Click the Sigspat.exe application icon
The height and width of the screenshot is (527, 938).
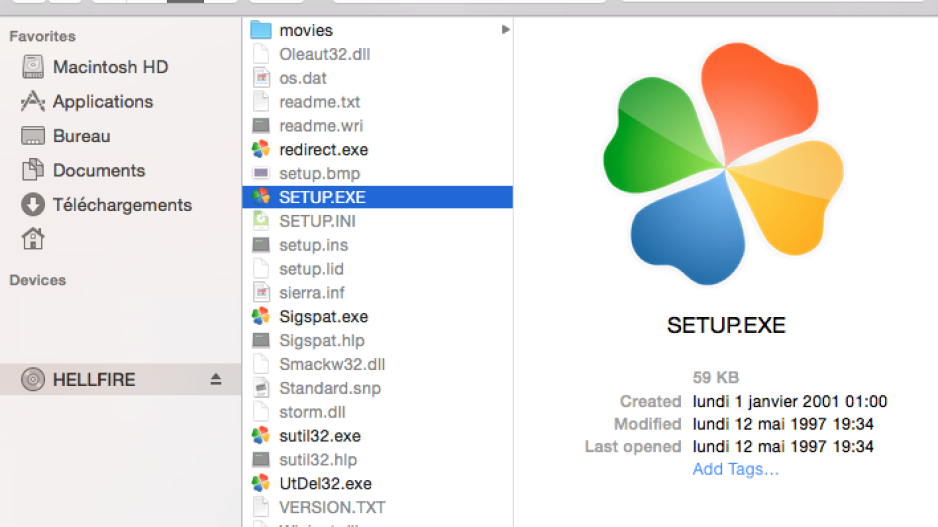click(x=261, y=316)
